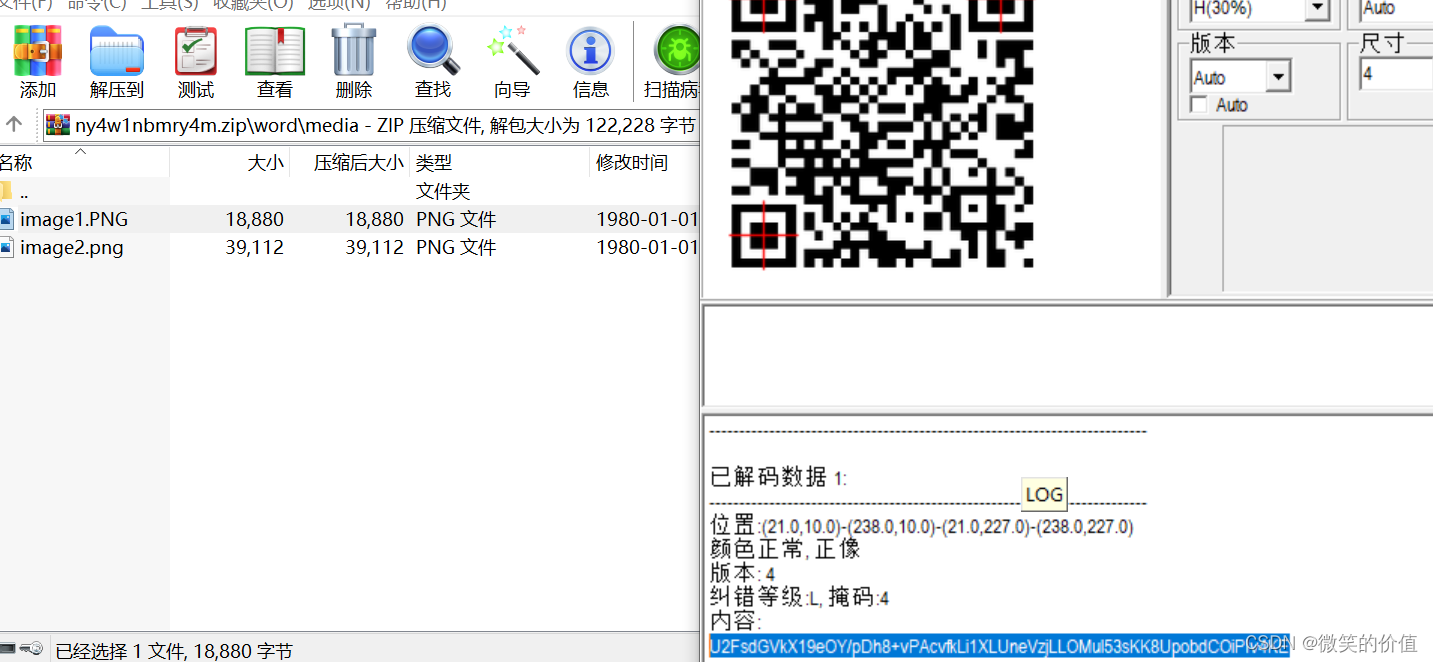
Task: Launch the 向导 (Wizard) icon
Action: coord(512,50)
